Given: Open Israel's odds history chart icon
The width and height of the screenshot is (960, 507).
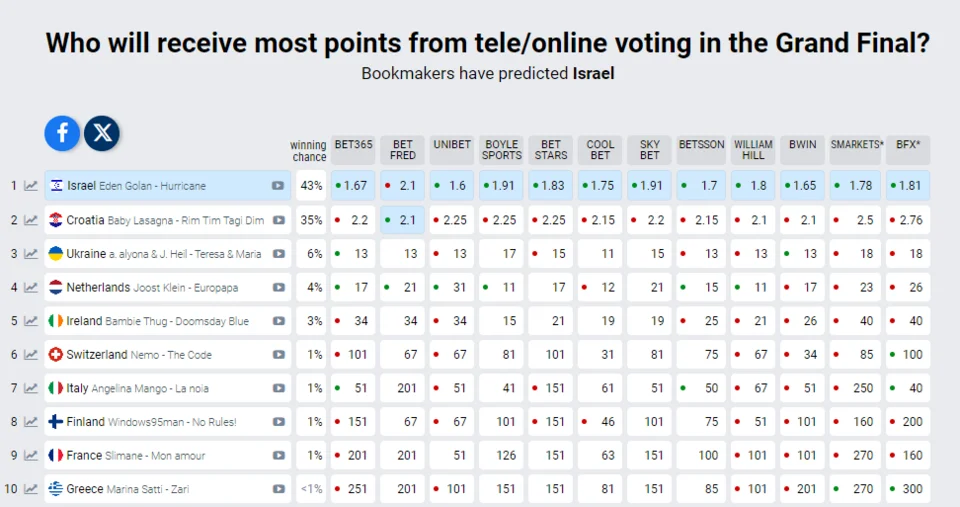Looking at the screenshot, I should coord(31,186).
